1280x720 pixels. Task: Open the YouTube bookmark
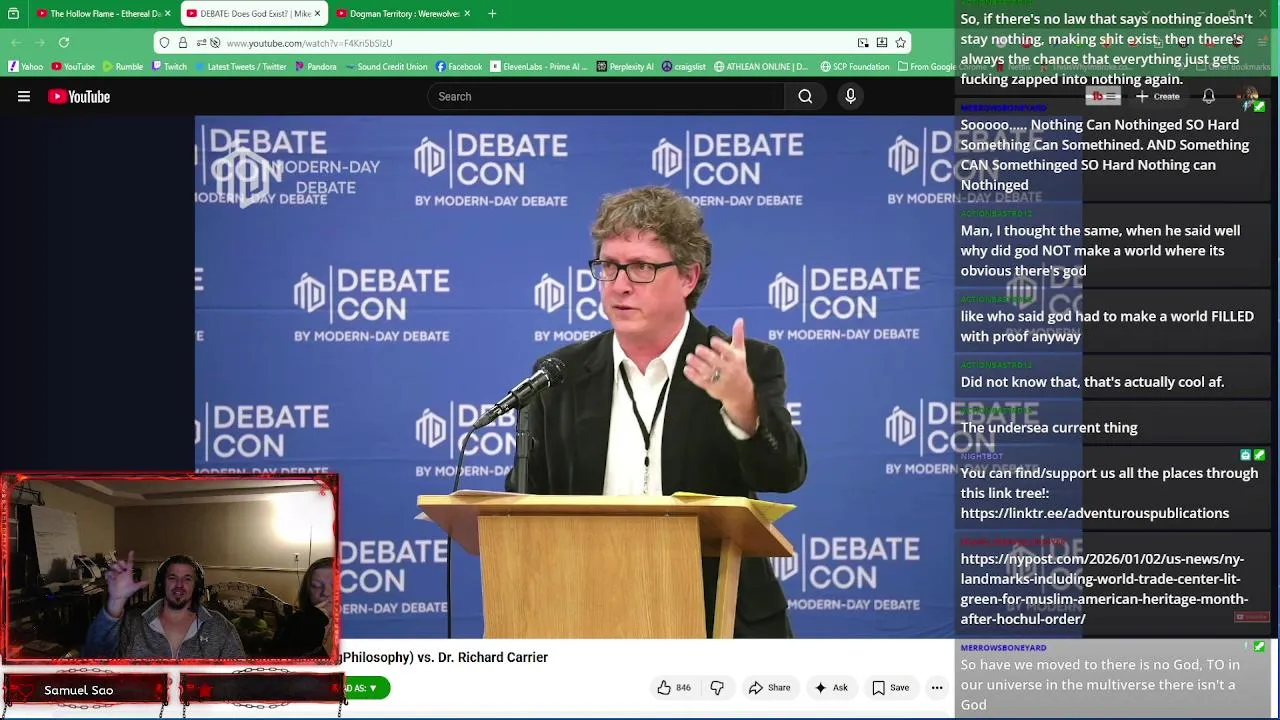pyautogui.click(x=73, y=67)
